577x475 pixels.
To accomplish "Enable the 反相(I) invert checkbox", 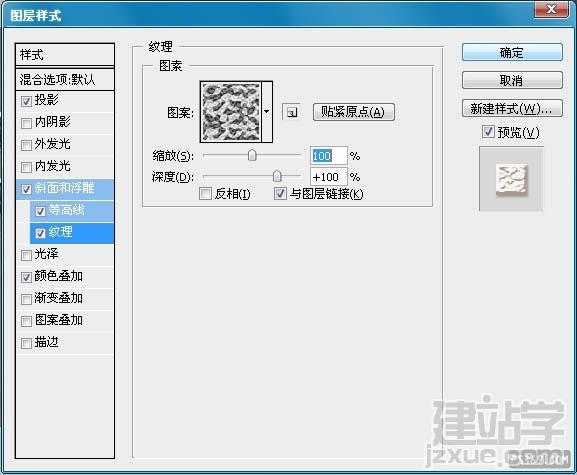I will pyautogui.click(x=205, y=193).
